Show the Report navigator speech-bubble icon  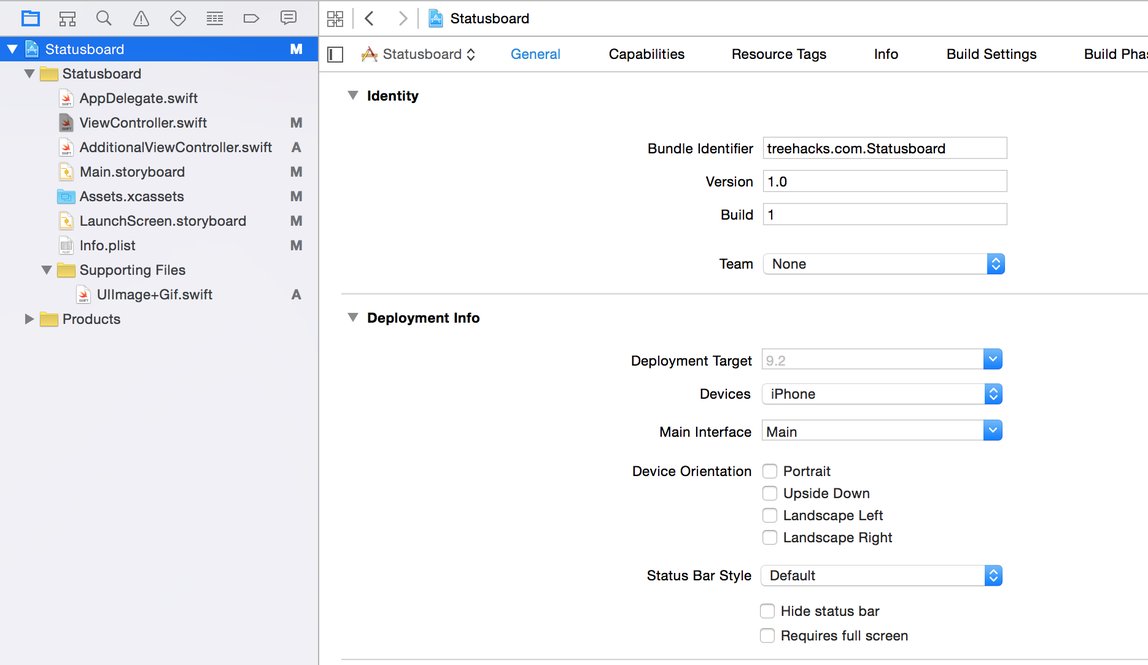(x=288, y=18)
